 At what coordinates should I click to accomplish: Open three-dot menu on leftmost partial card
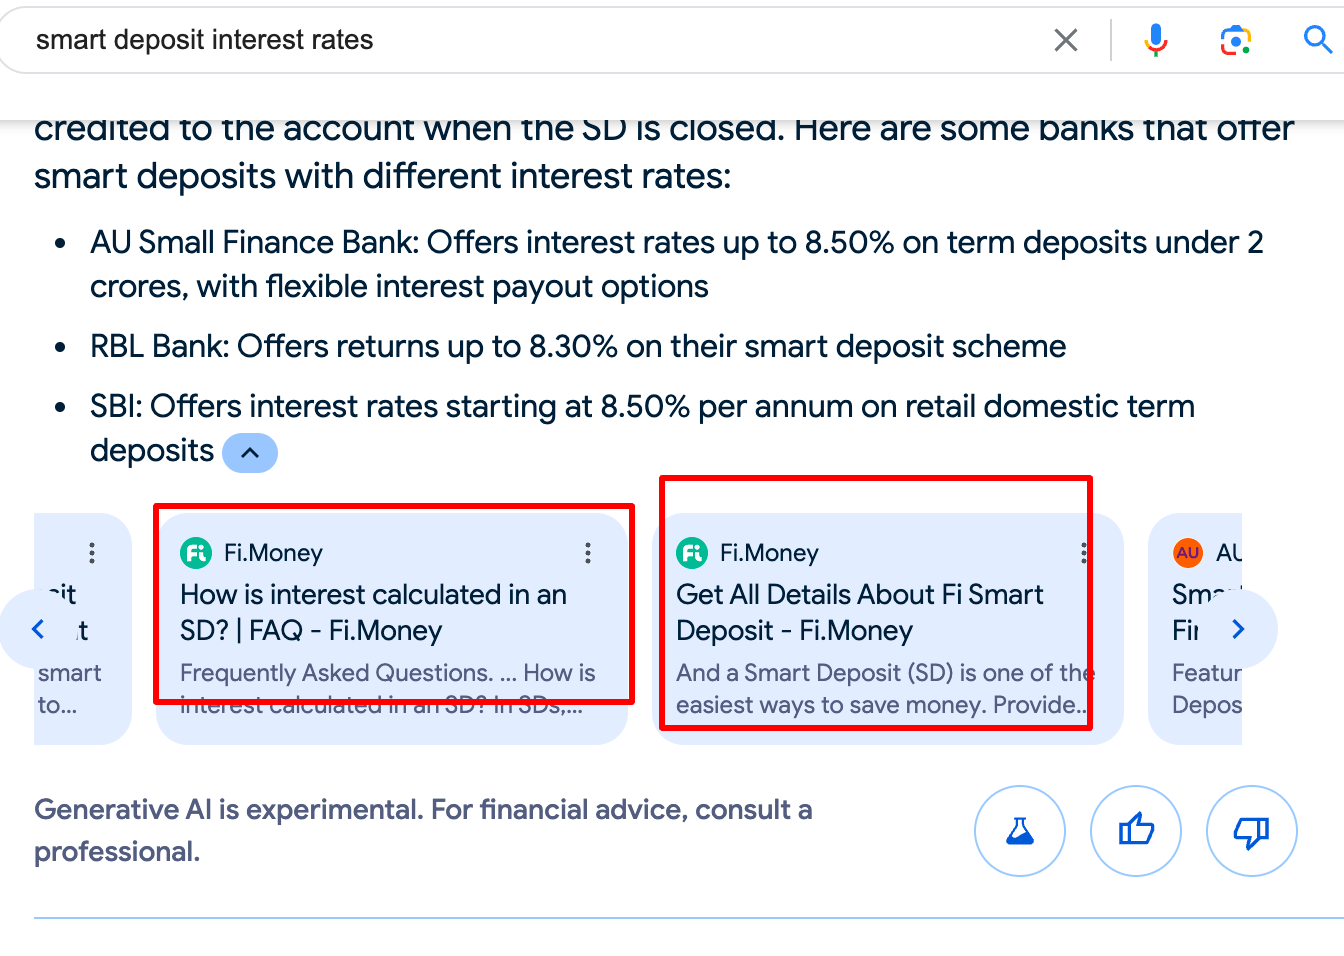tap(92, 553)
